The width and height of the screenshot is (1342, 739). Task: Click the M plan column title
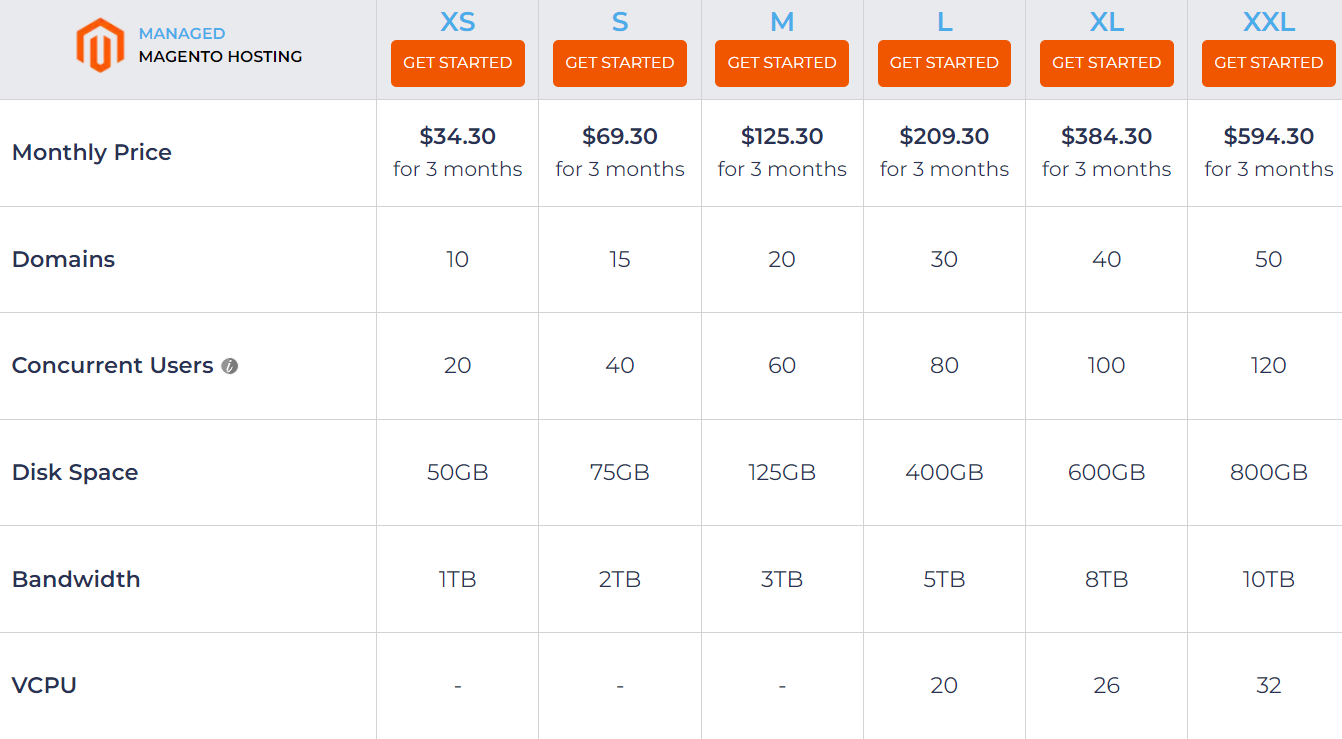[782, 21]
